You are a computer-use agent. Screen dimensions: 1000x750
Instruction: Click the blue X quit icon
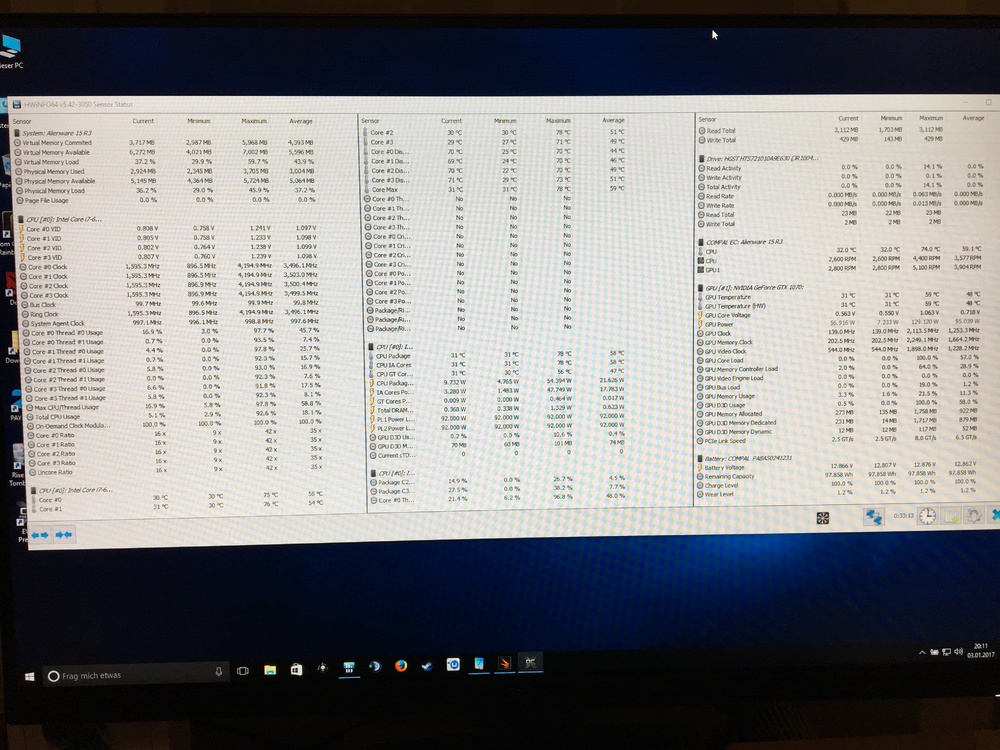tap(994, 516)
